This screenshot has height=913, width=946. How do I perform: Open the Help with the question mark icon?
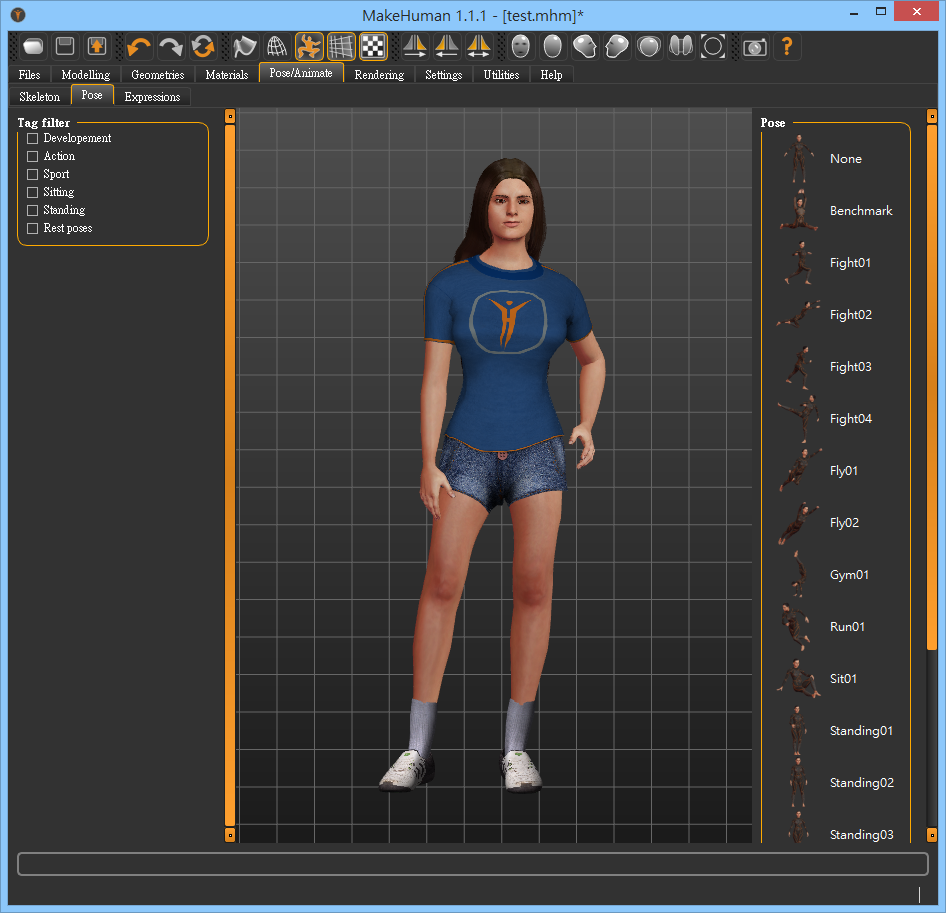[x=787, y=46]
